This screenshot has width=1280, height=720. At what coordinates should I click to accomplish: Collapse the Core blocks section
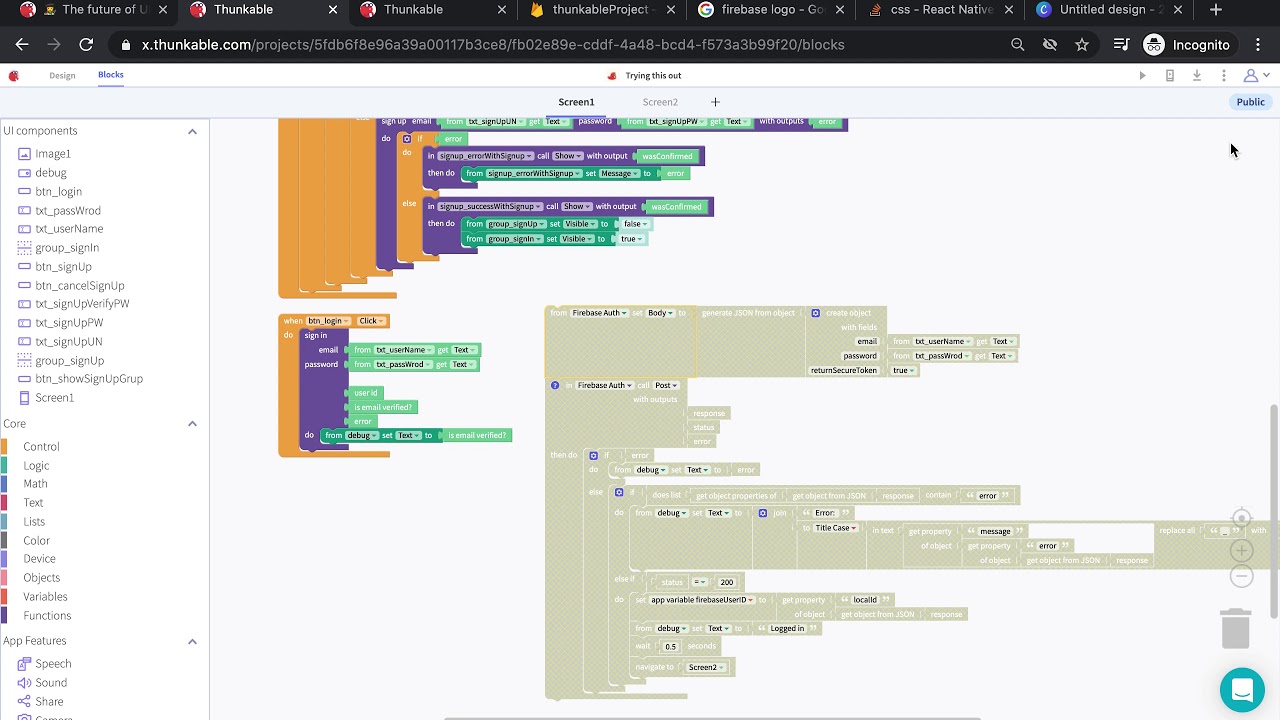[x=192, y=424]
